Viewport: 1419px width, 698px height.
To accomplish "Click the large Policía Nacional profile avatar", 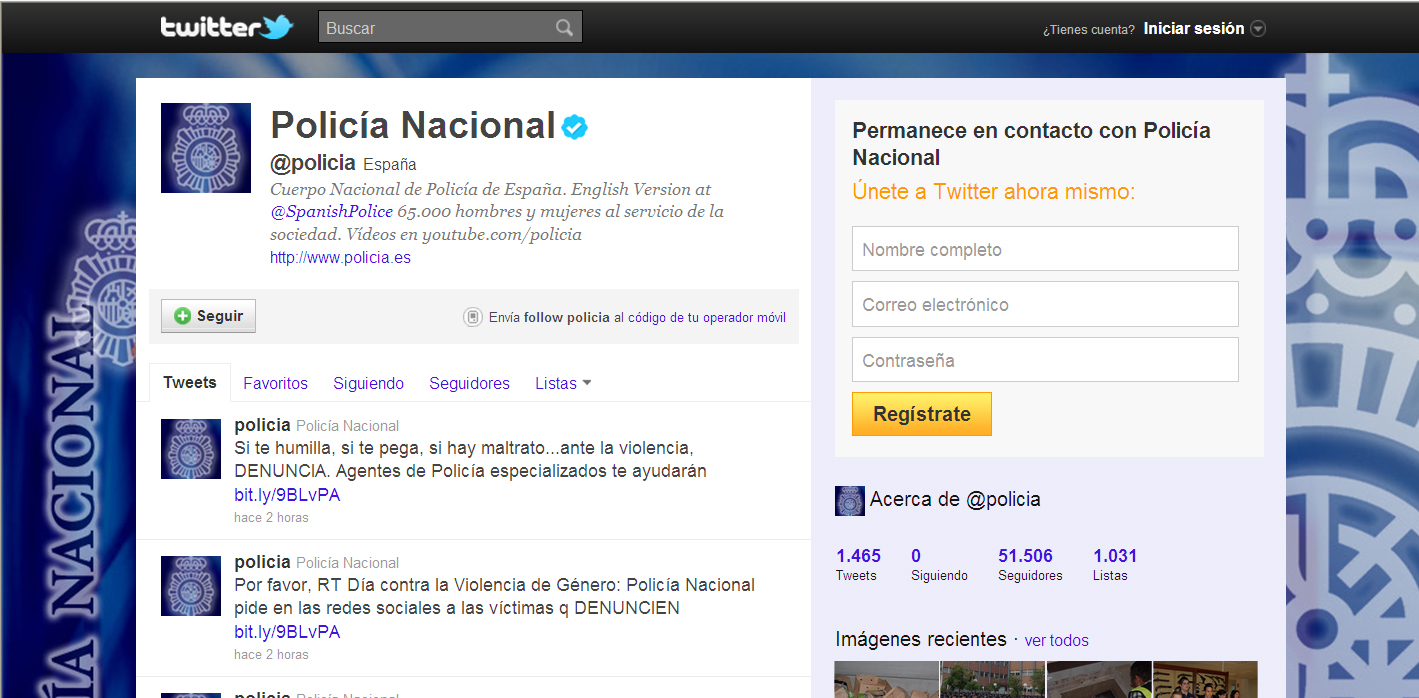I will 206,148.
